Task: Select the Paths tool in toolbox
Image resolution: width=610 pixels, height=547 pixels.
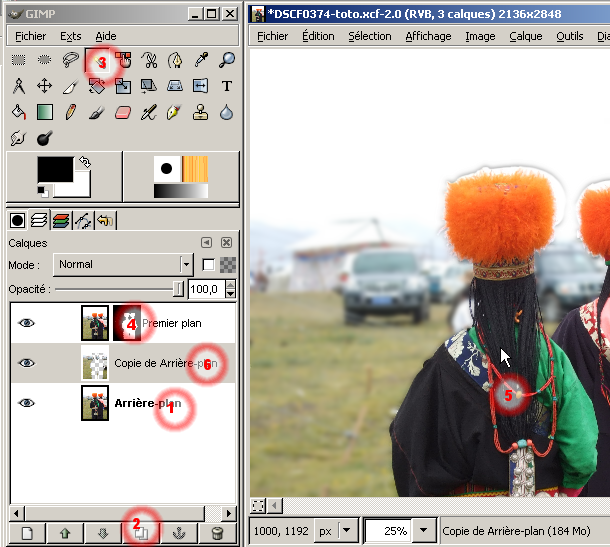Action: click(175, 60)
